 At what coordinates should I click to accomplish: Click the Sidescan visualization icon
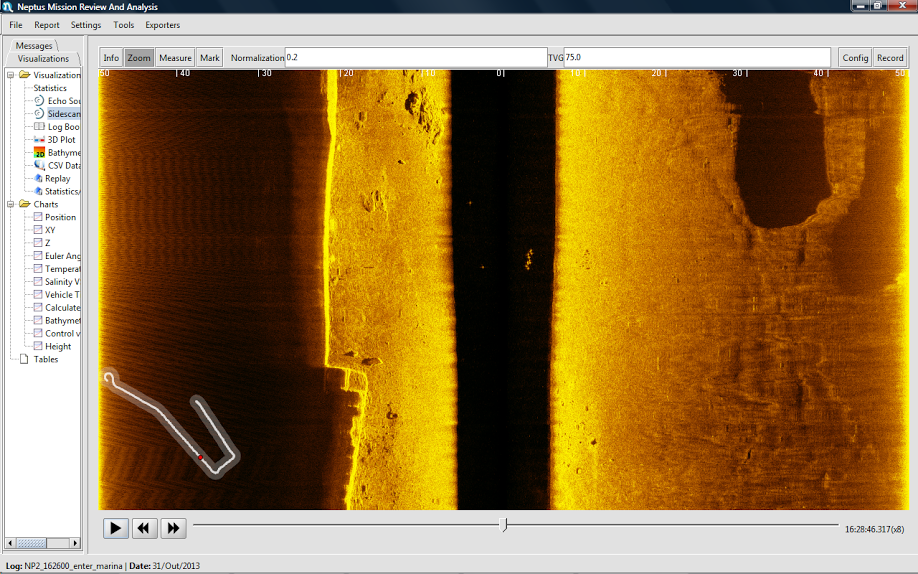pos(39,114)
